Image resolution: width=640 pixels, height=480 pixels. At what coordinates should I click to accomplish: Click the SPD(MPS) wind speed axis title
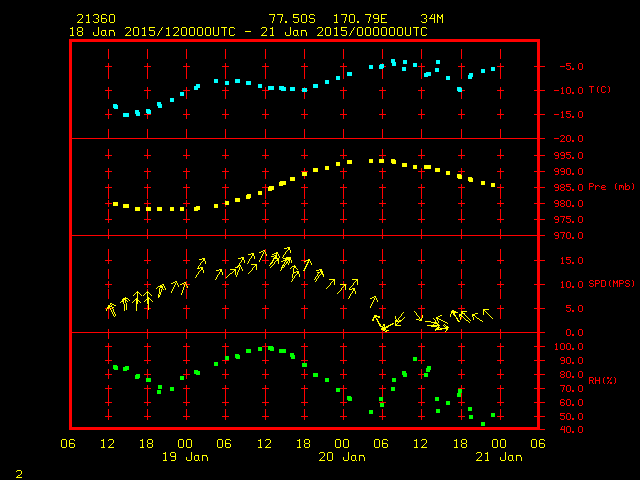coord(611,283)
